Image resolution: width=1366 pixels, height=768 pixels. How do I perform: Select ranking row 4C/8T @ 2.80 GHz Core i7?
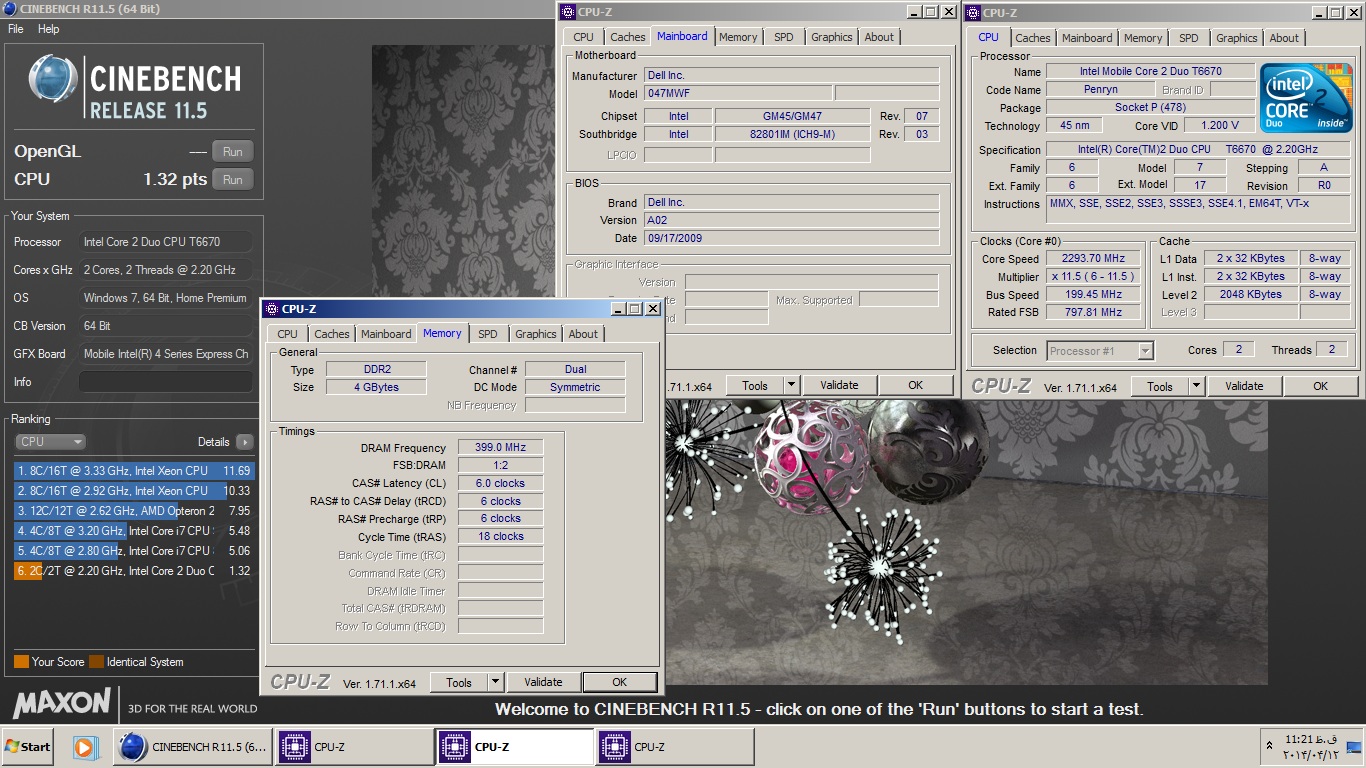pyautogui.click(x=134, y=550)
